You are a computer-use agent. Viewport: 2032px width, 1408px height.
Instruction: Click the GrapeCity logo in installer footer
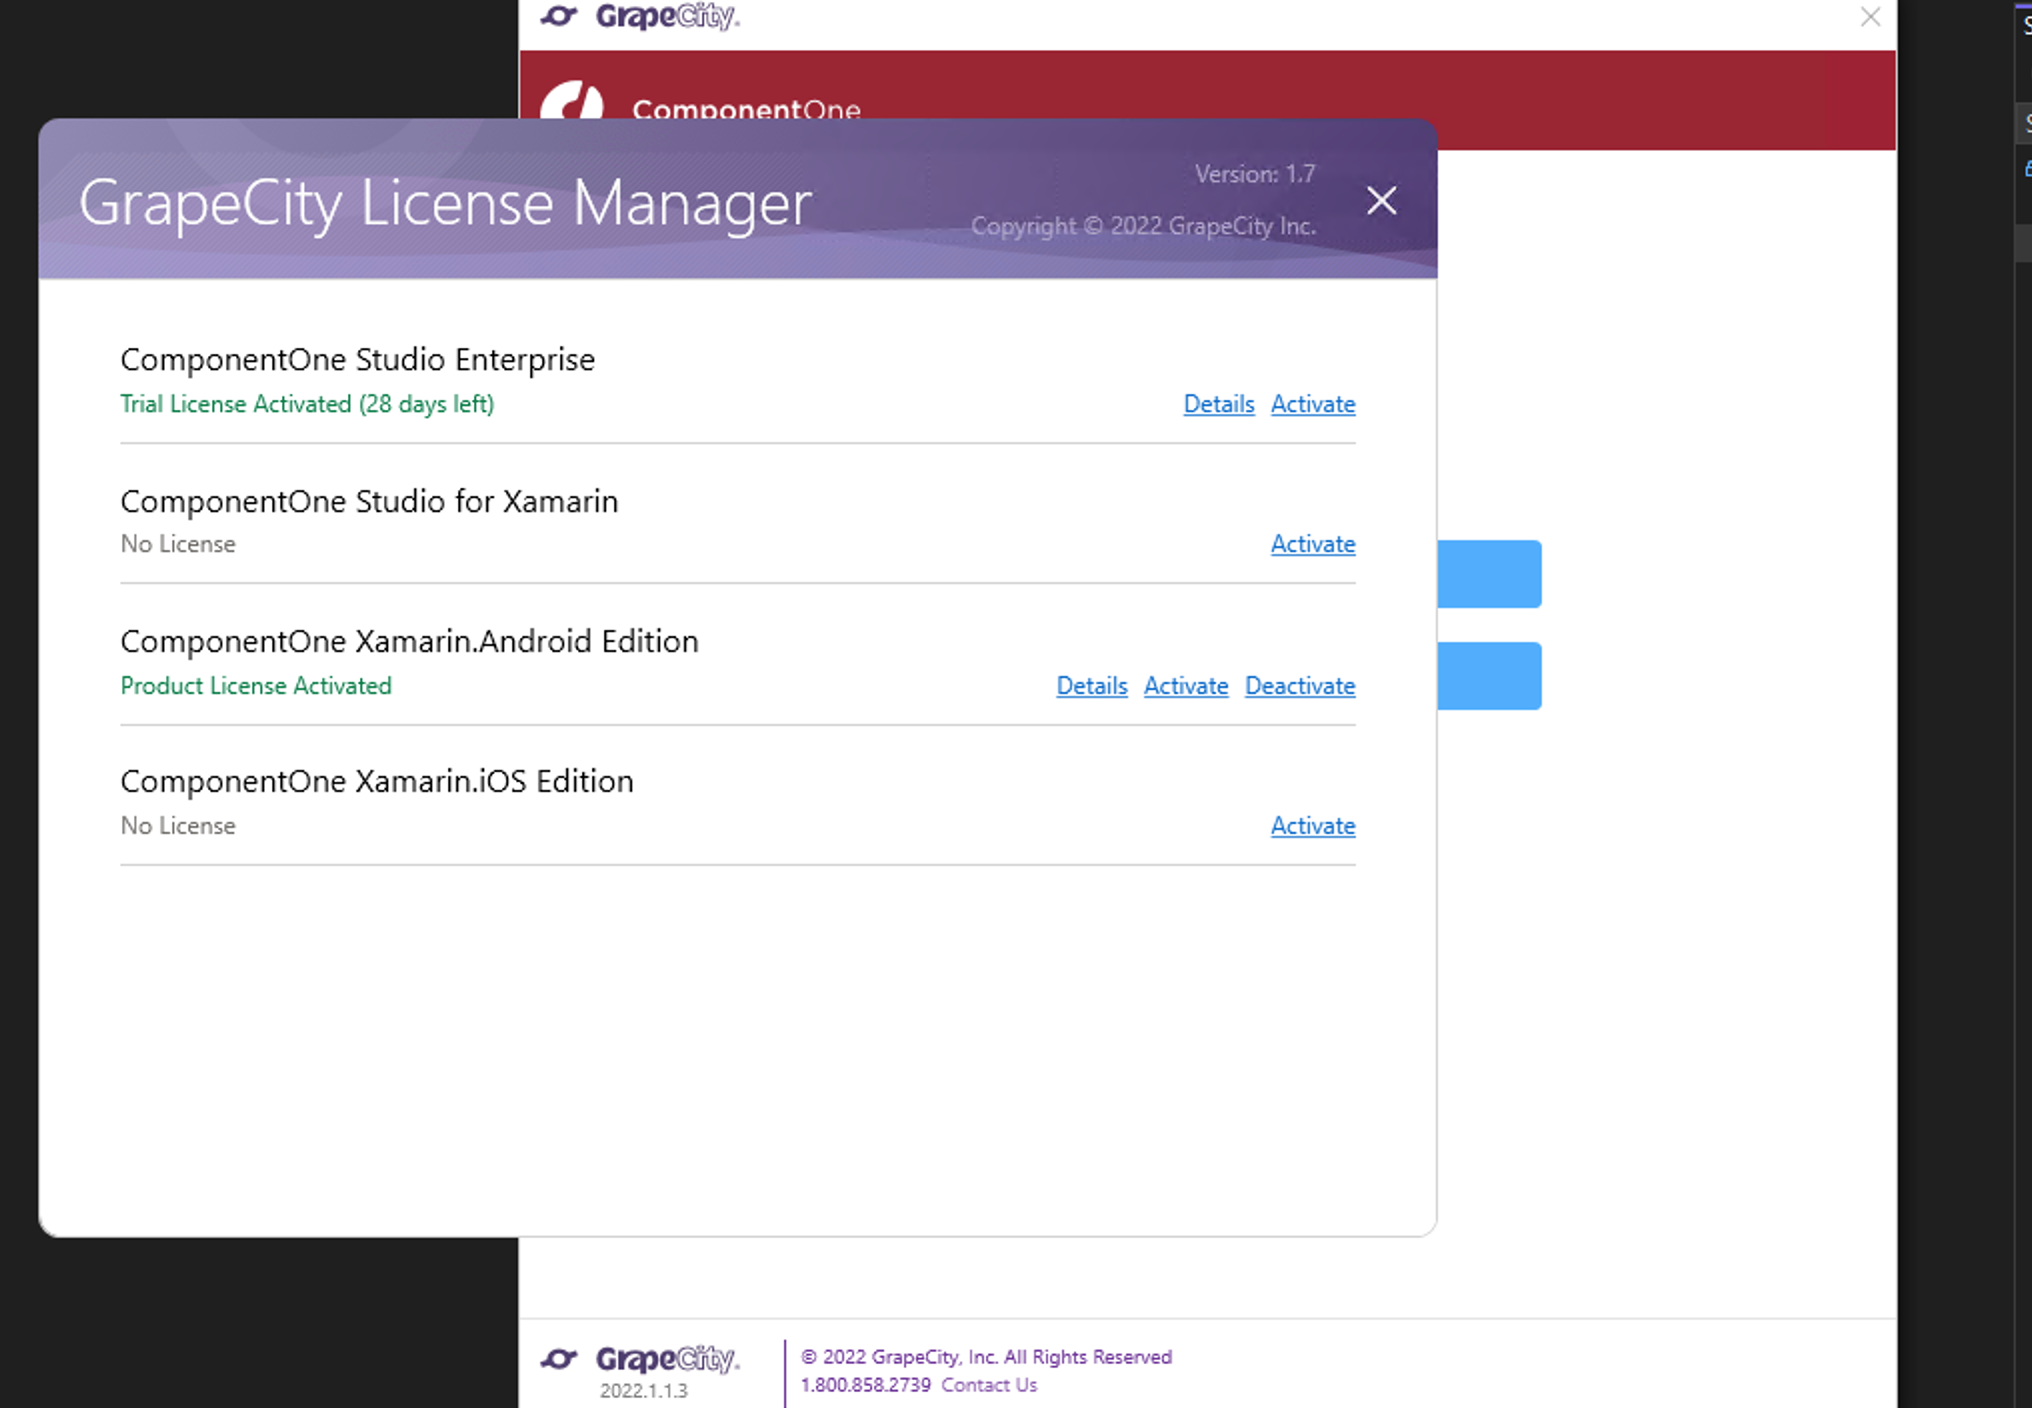click(640, 1359)
